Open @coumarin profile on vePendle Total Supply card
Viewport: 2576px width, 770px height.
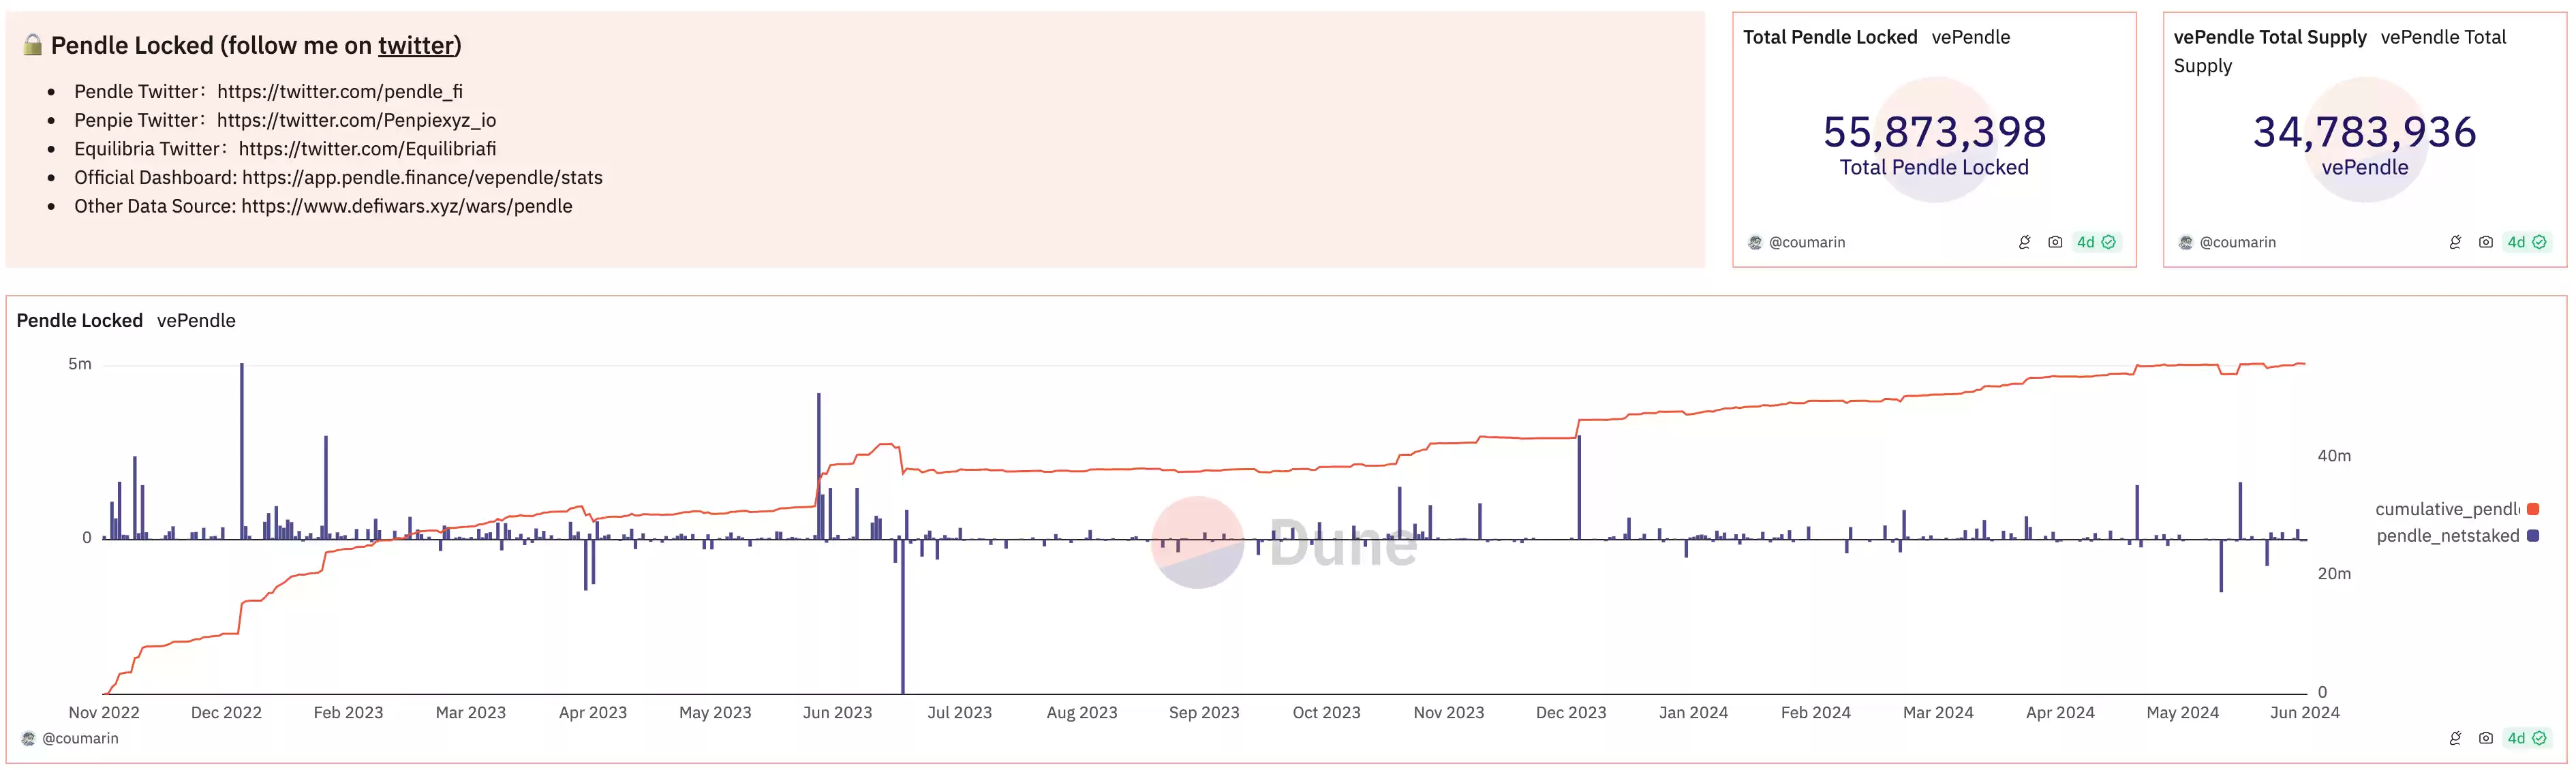[2237, 242]
